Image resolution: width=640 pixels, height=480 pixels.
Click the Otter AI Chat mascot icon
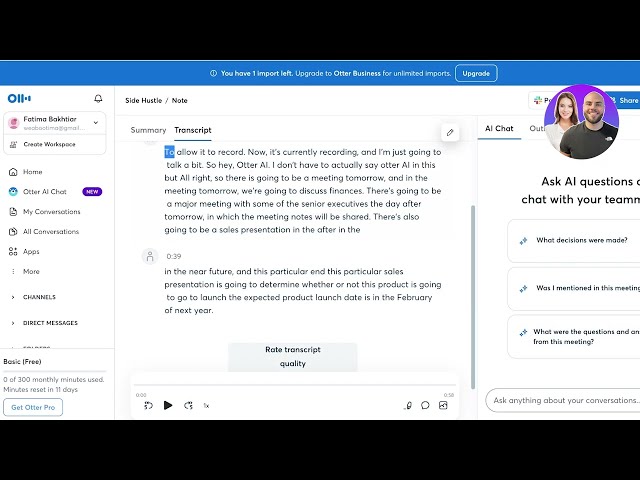click(13, 191)
